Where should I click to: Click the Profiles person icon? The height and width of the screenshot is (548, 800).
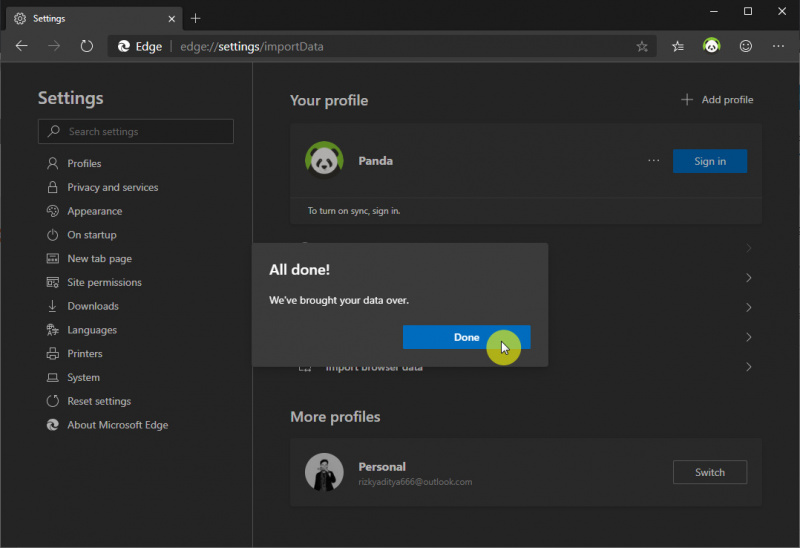click(53, 163)
